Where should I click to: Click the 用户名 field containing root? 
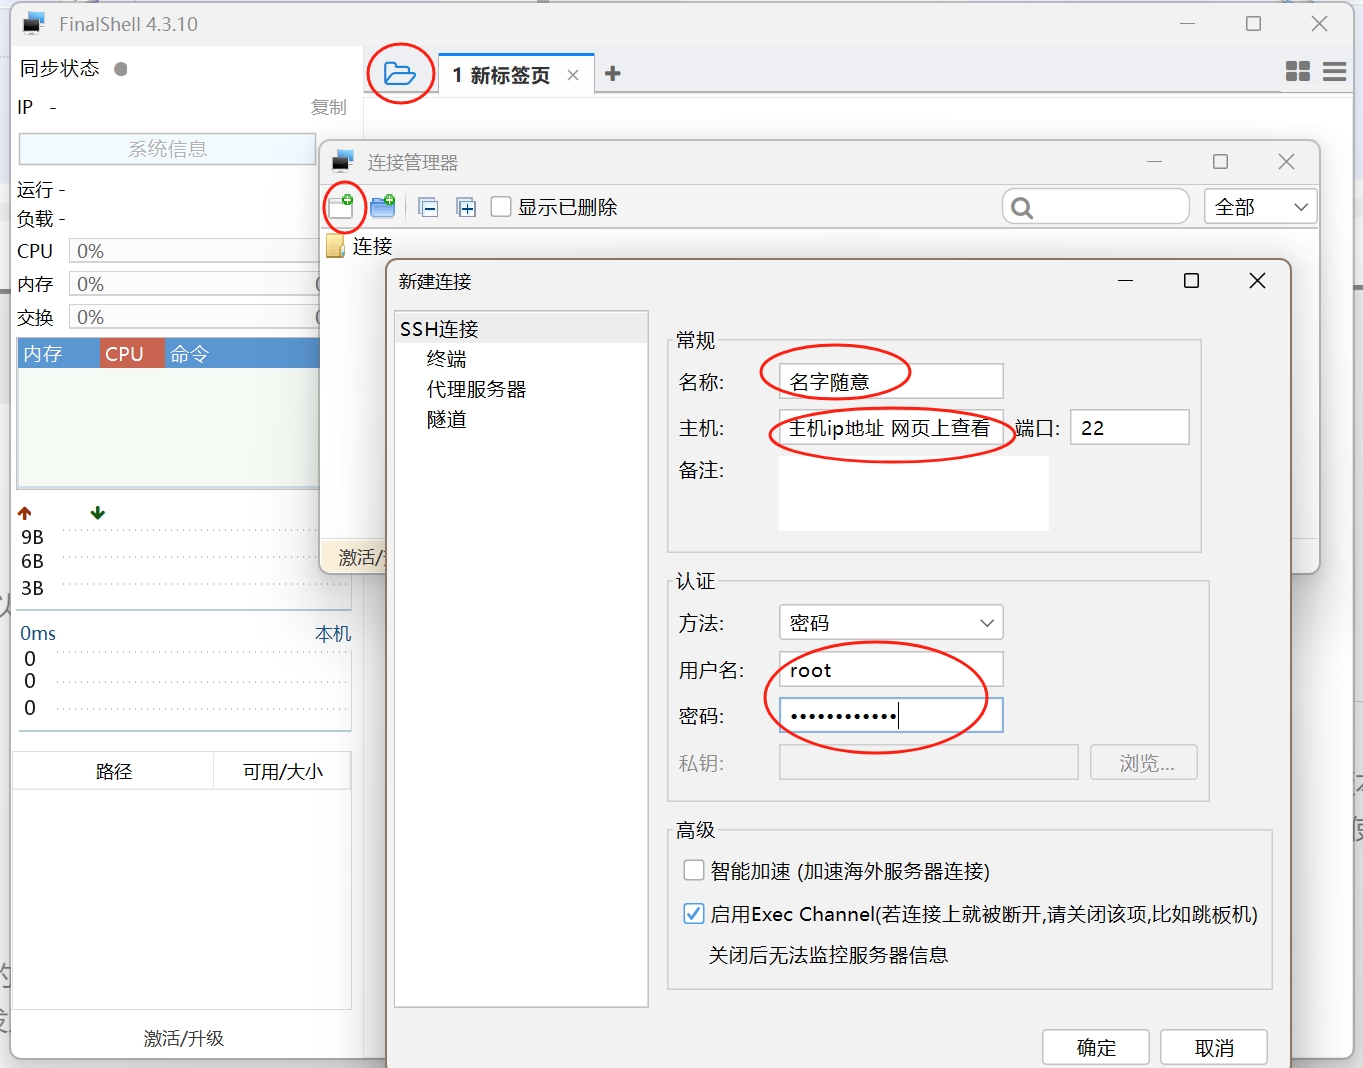click(891, 669)
